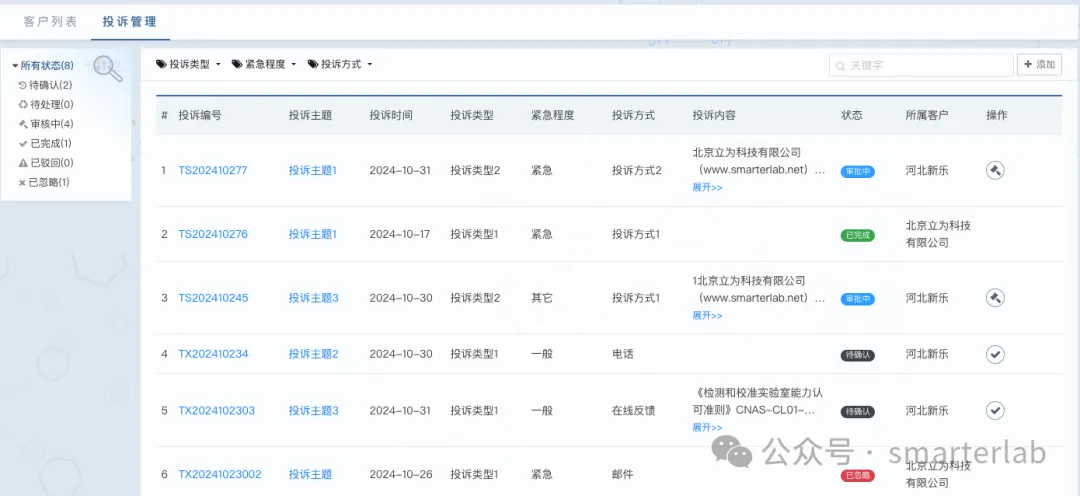The height and width of the screenshot is (496, 1080).
Task: Click 其它 urgency cell in TS202410245 row
Action: (541, 298)
